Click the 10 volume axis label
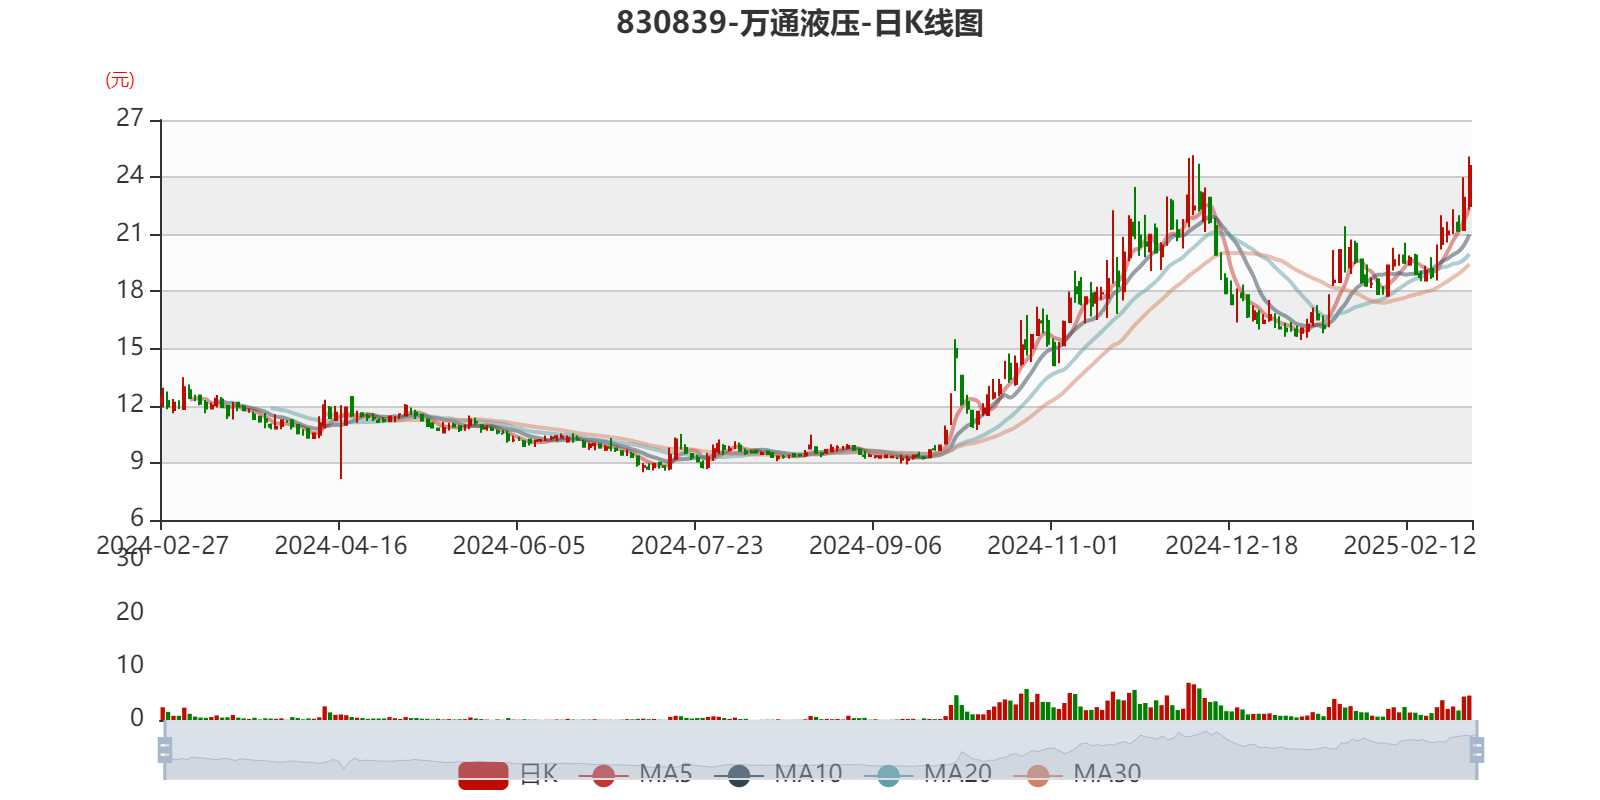 pos(130,665)
